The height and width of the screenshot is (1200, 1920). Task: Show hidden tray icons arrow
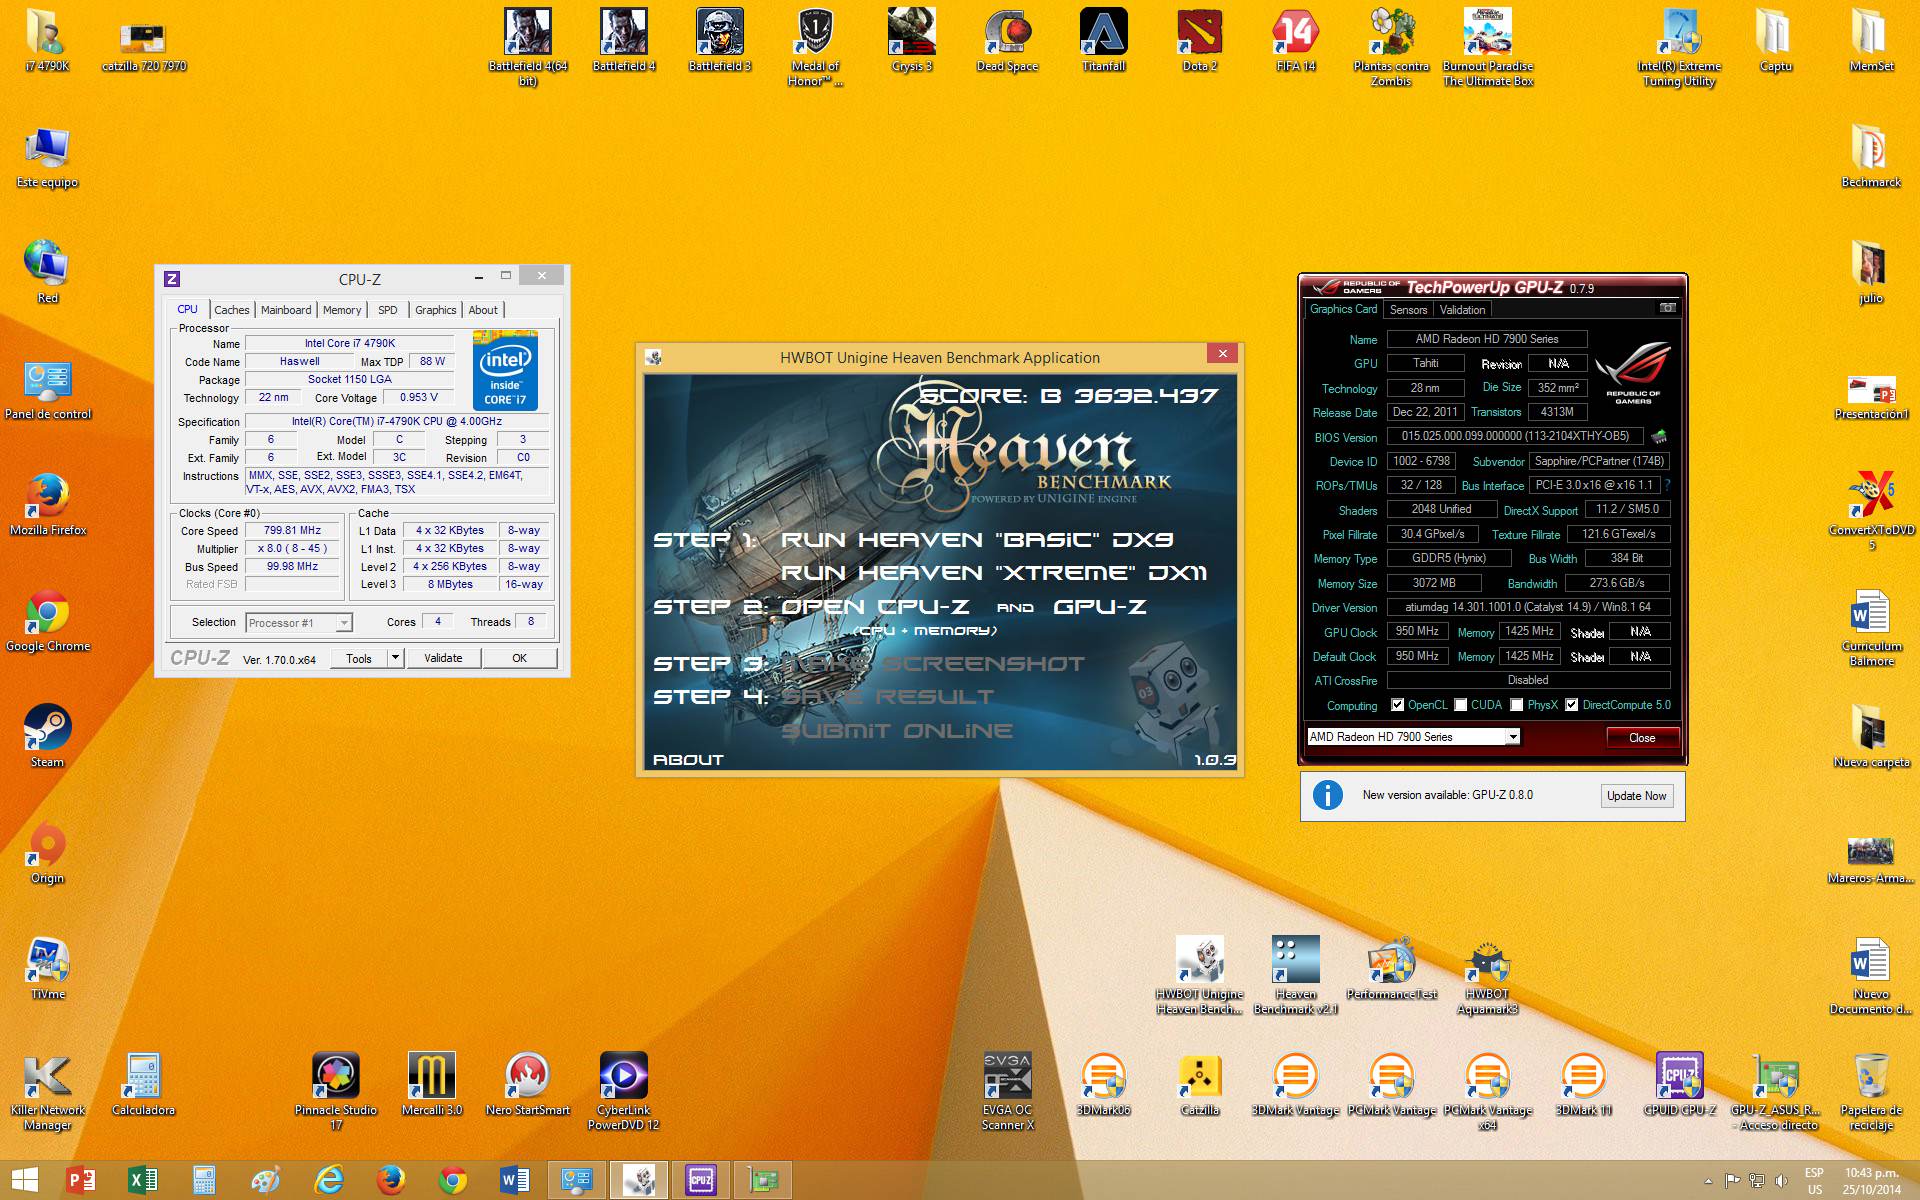click(x=1707, y=1181)
